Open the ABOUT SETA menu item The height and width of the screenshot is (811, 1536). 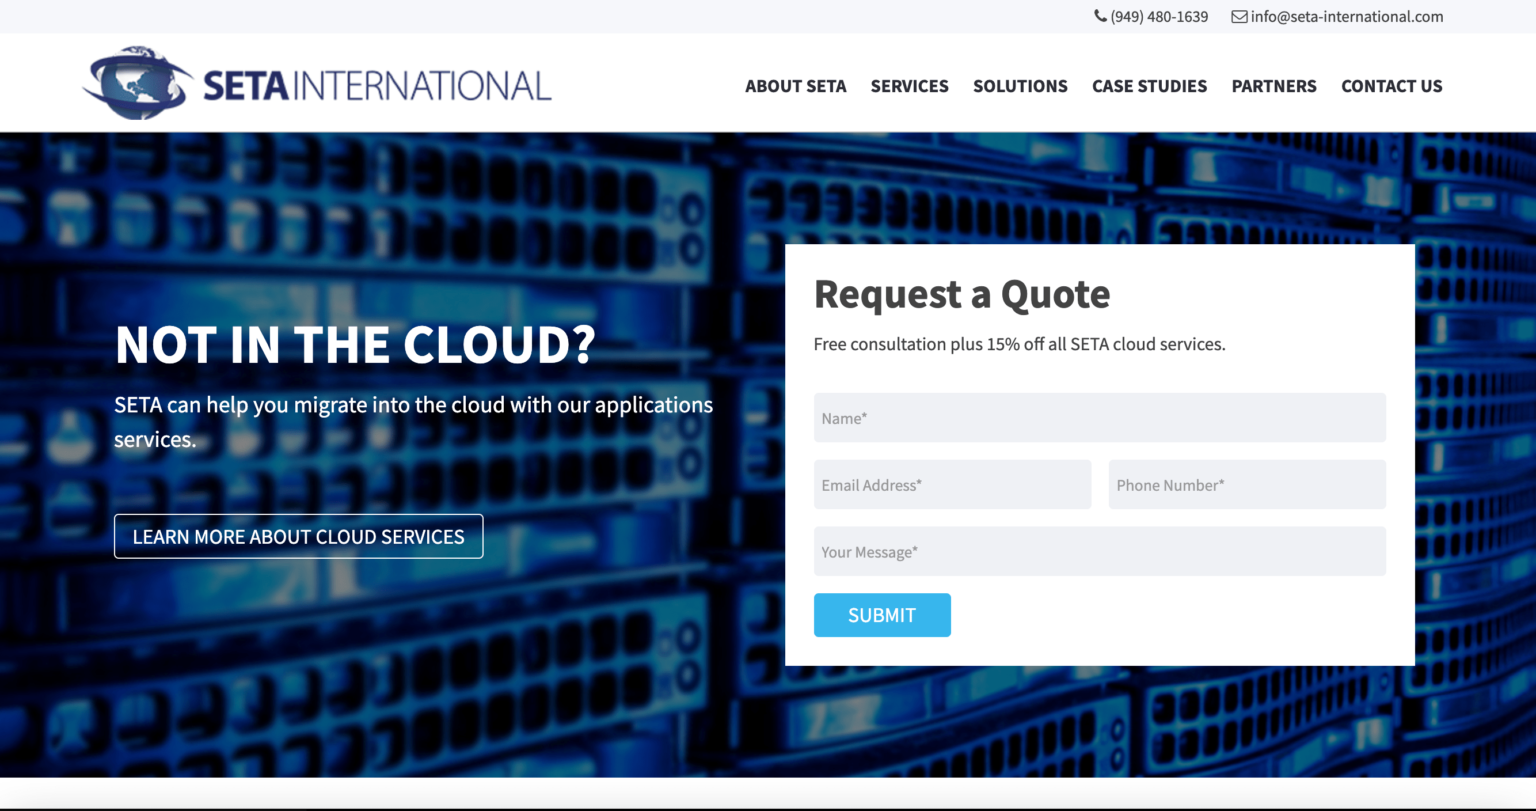pos(795,86)
